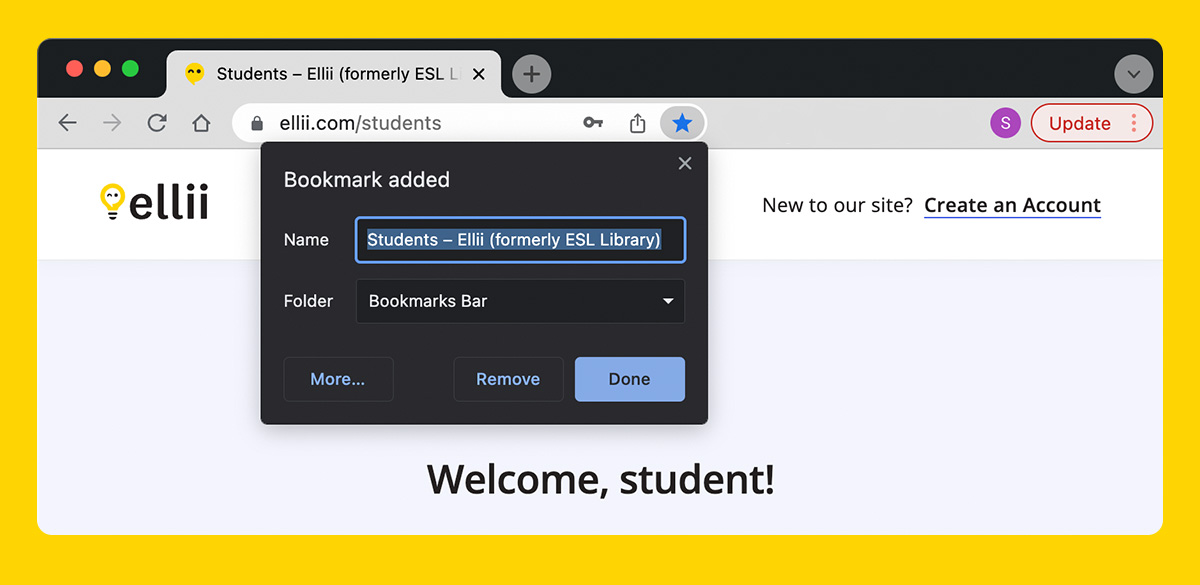Expand the tab search chevron
The image size is (1200, 585).
[1134, 74]
